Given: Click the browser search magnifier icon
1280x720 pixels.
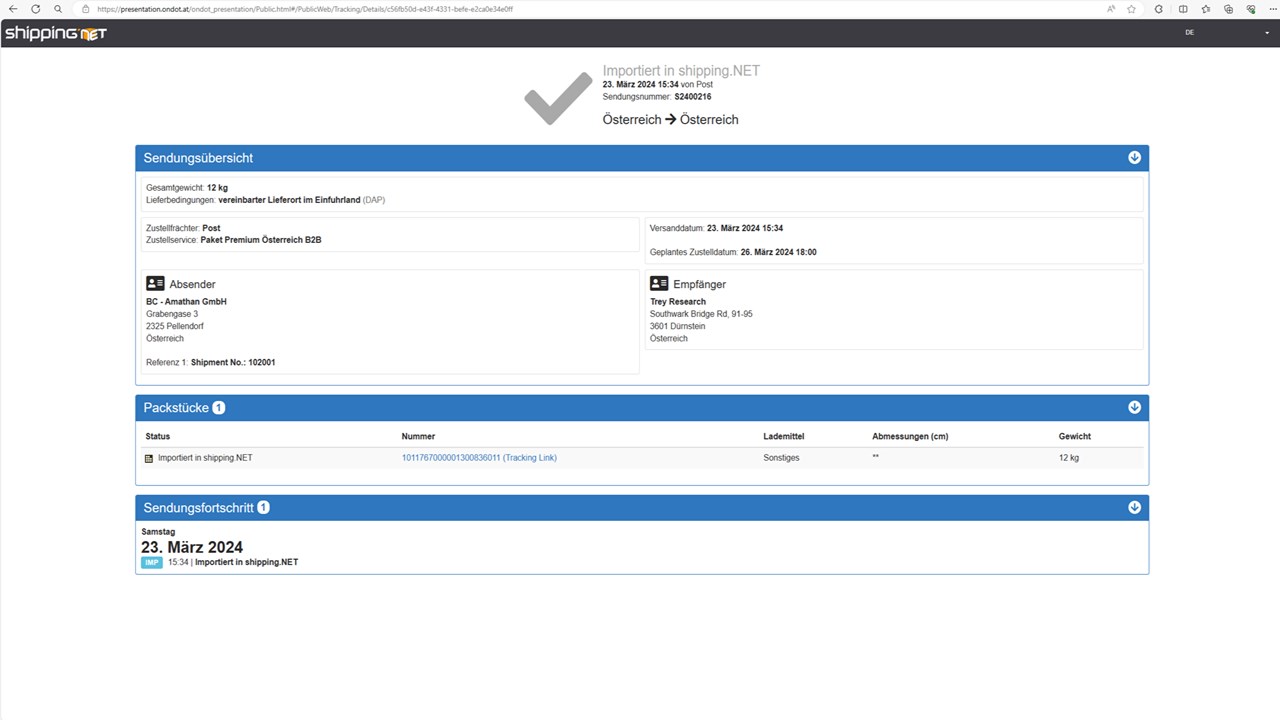Looking at the screenshot, I should click(58, 9).
